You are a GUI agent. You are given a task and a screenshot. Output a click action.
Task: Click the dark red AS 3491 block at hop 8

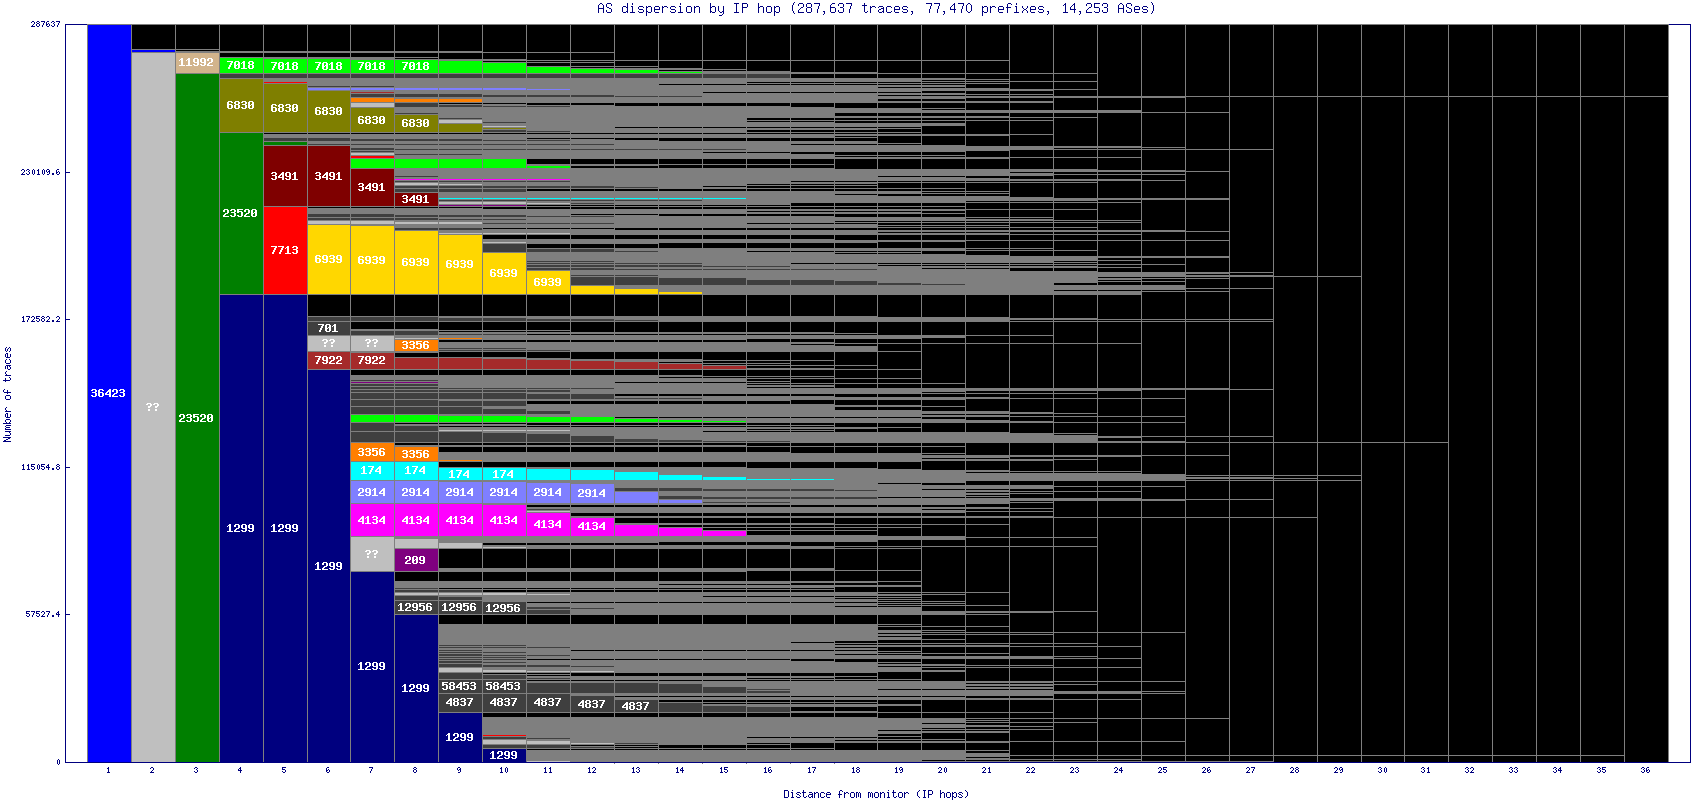pos(416,199)
